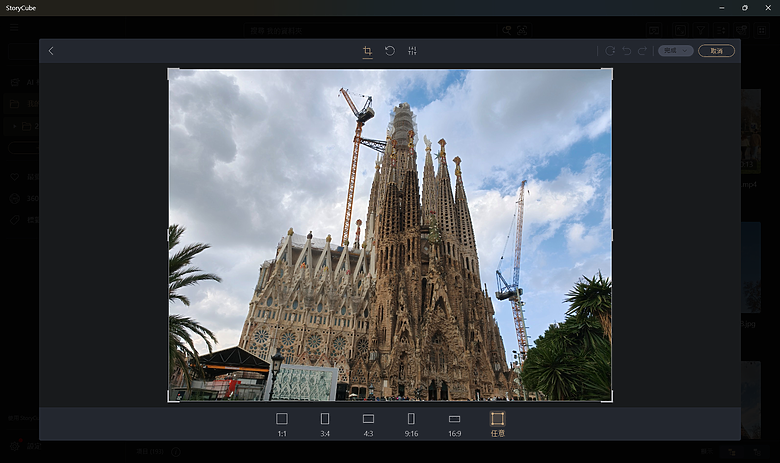
Task: Click the 取消 cancel button
Action: 716,51
